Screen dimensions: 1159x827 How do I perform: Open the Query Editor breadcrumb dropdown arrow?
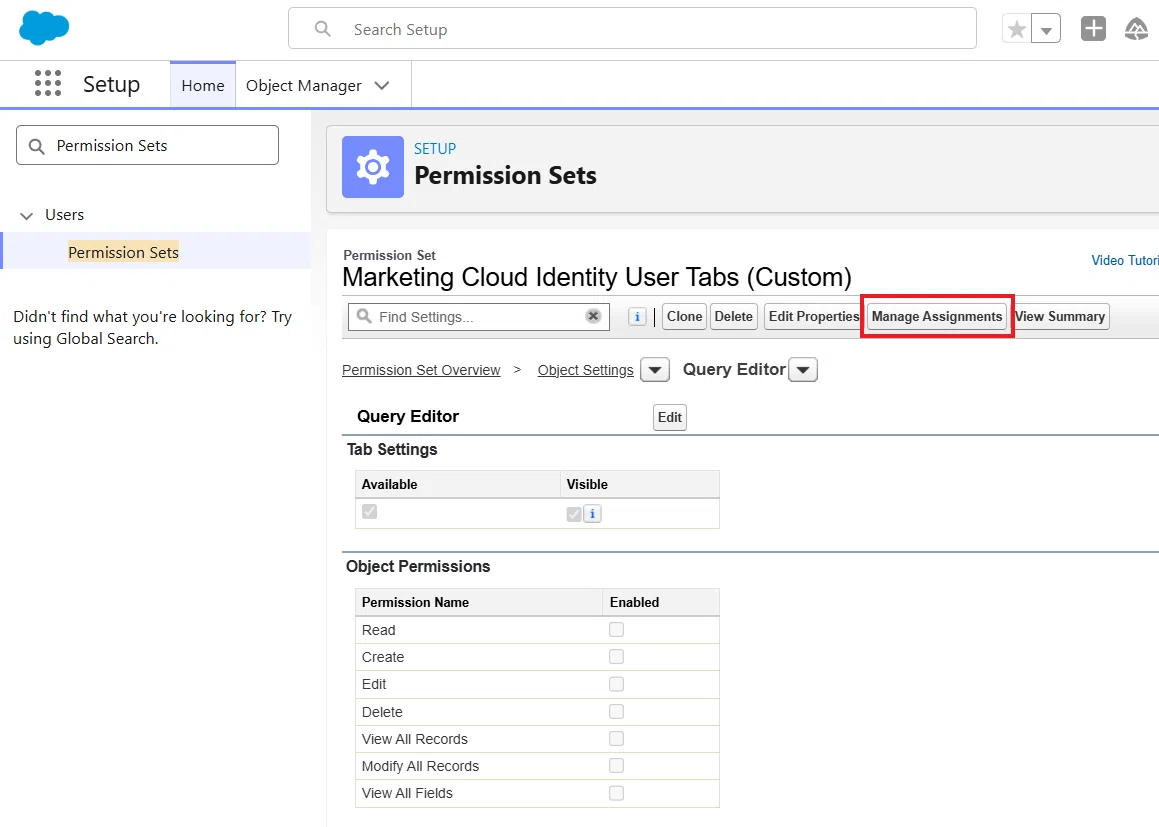coord(803,370)
